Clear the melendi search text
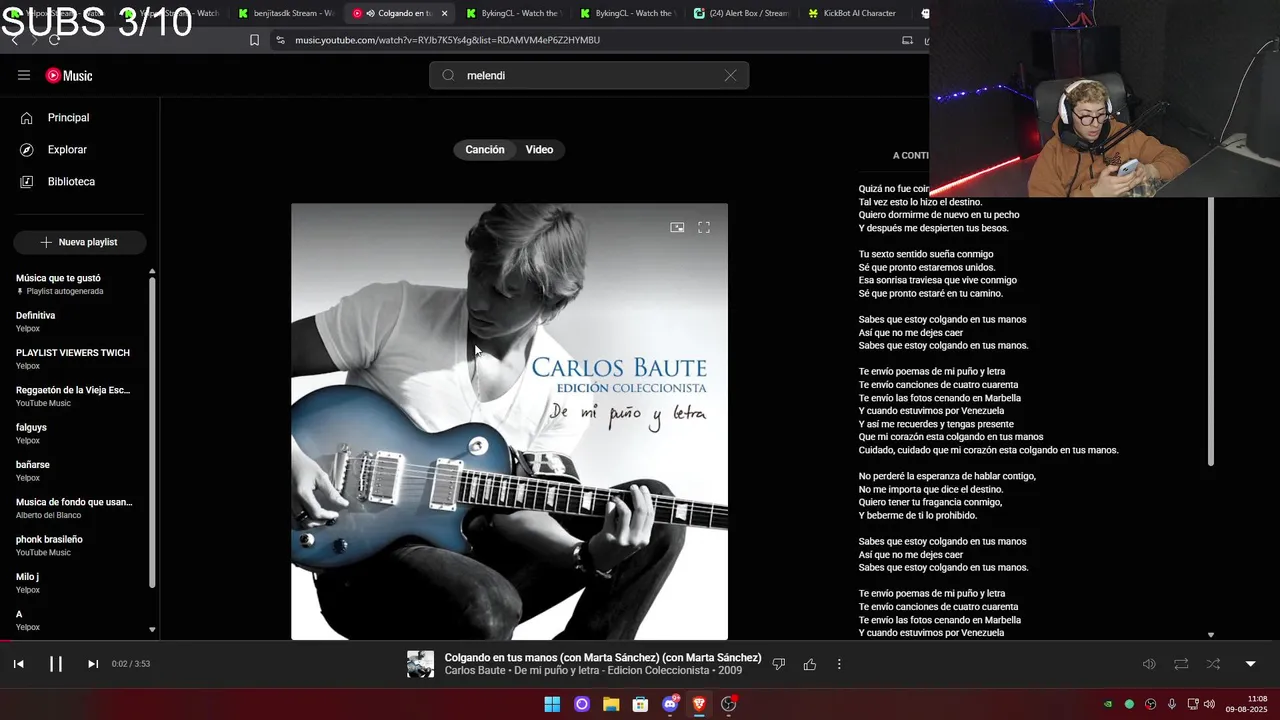Screen dimensions: 1280x720 pos(730,75)
